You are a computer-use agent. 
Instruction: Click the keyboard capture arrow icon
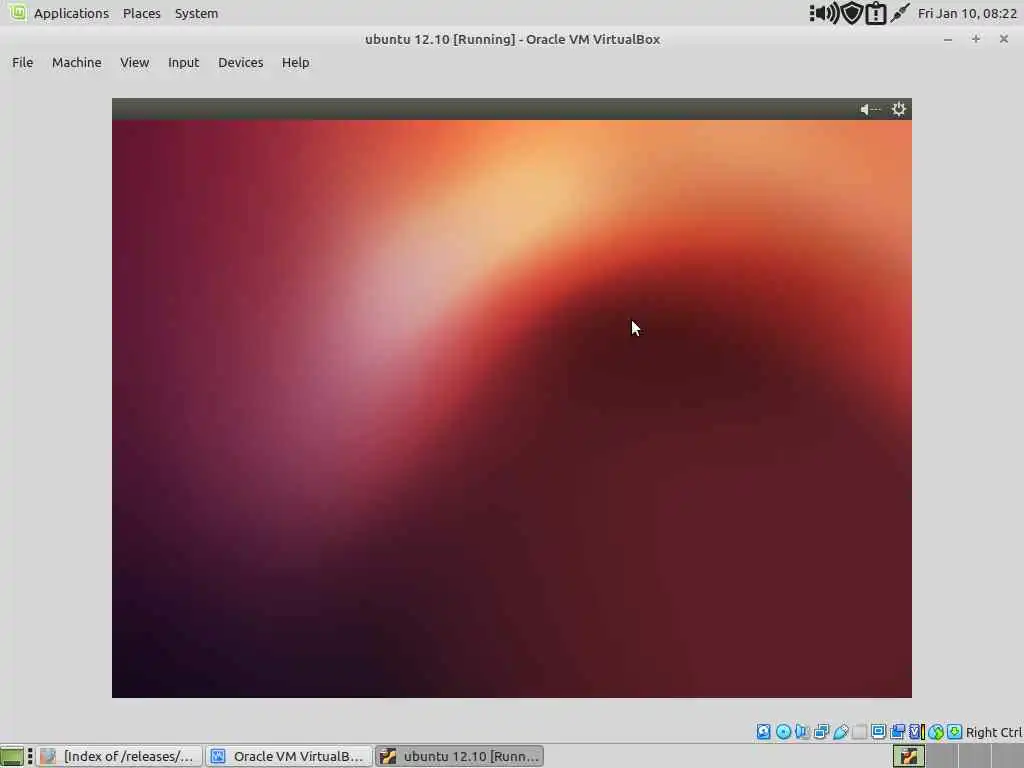pyautogui.click(x=954, y=732)
